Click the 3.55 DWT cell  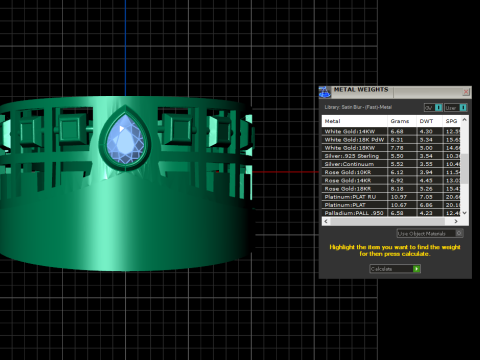click(430, 164)
